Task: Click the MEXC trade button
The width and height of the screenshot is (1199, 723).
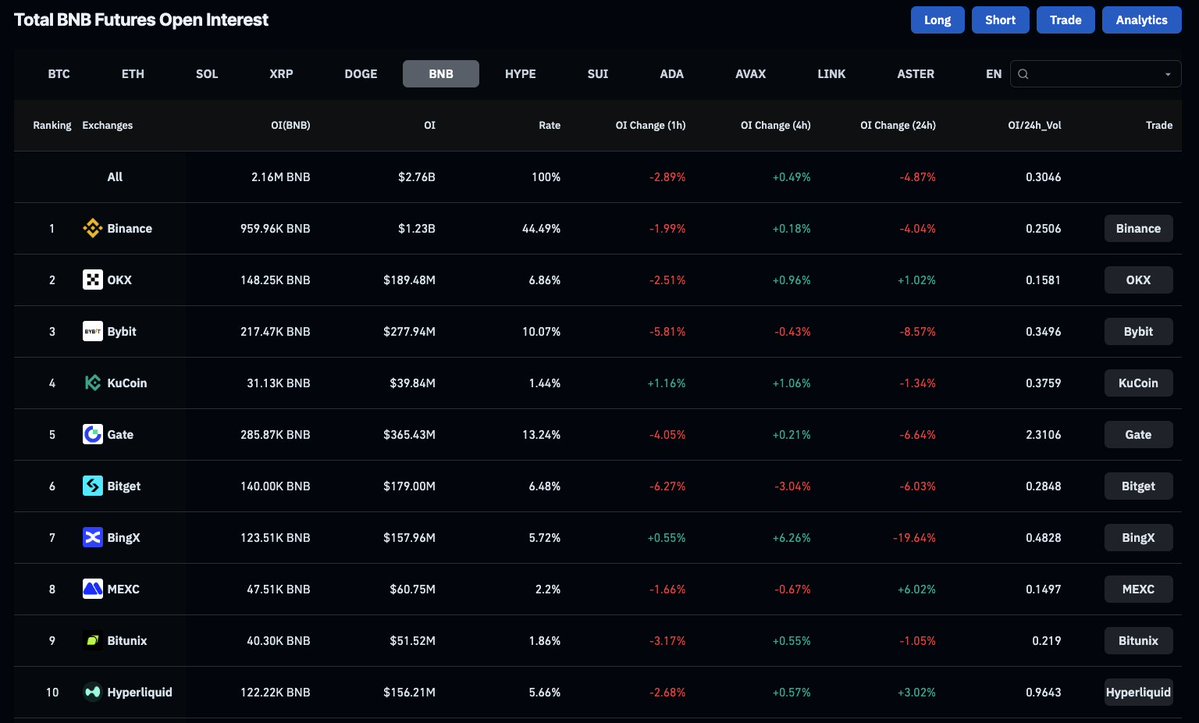Action: pyautogui.click(x=1139, y=589)
